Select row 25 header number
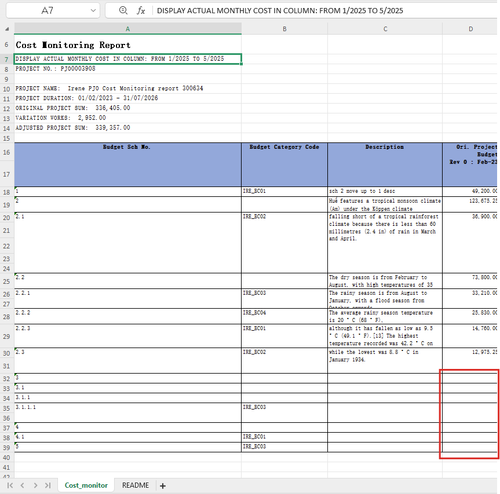This screenshot has width=500, height=494. pyautogui.click(x=7, y=281)
